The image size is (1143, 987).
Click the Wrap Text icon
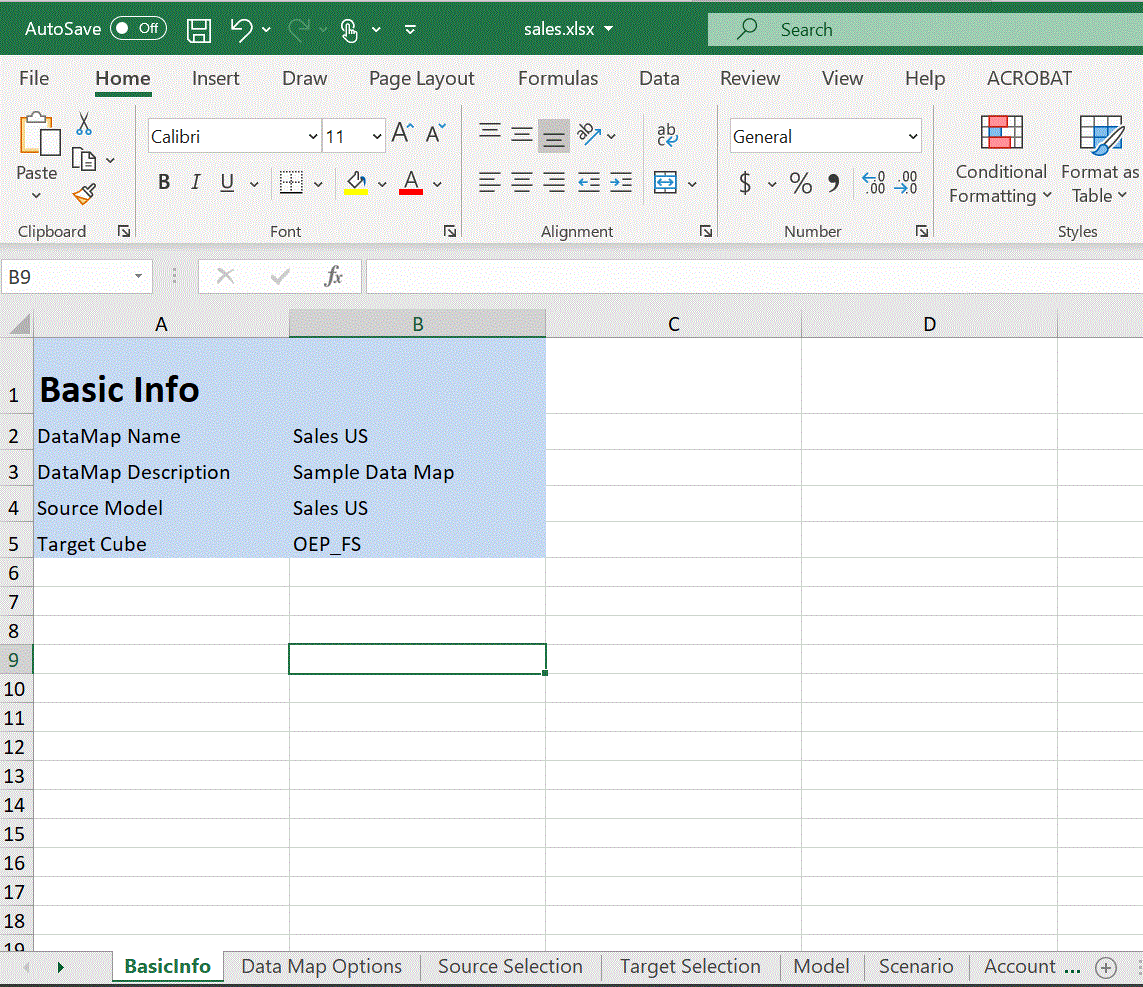[x=666, y=135]
